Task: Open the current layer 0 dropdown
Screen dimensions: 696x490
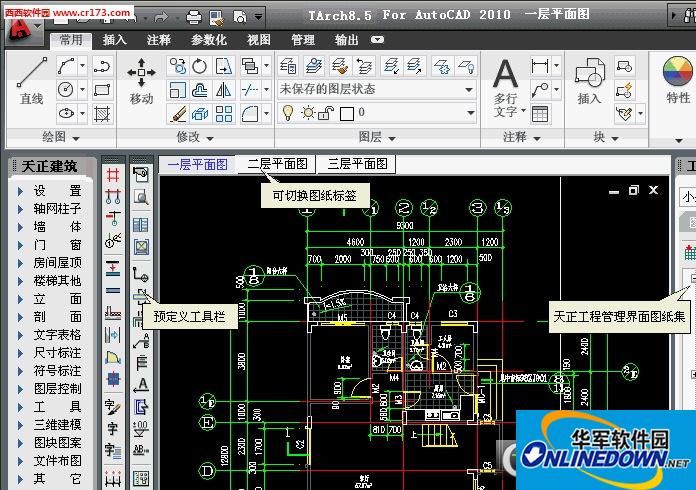Action: point(376,113)
